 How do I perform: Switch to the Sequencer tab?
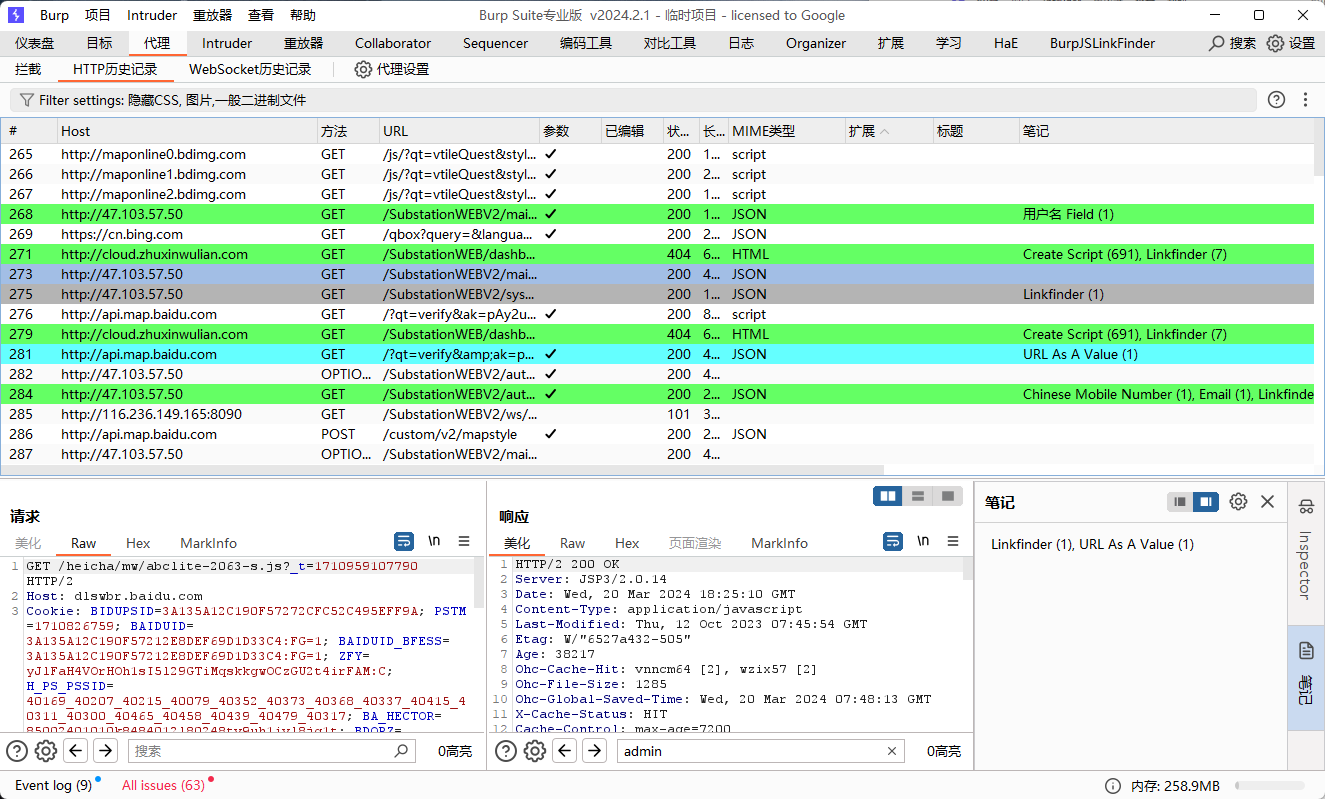(x=495, y=43)
